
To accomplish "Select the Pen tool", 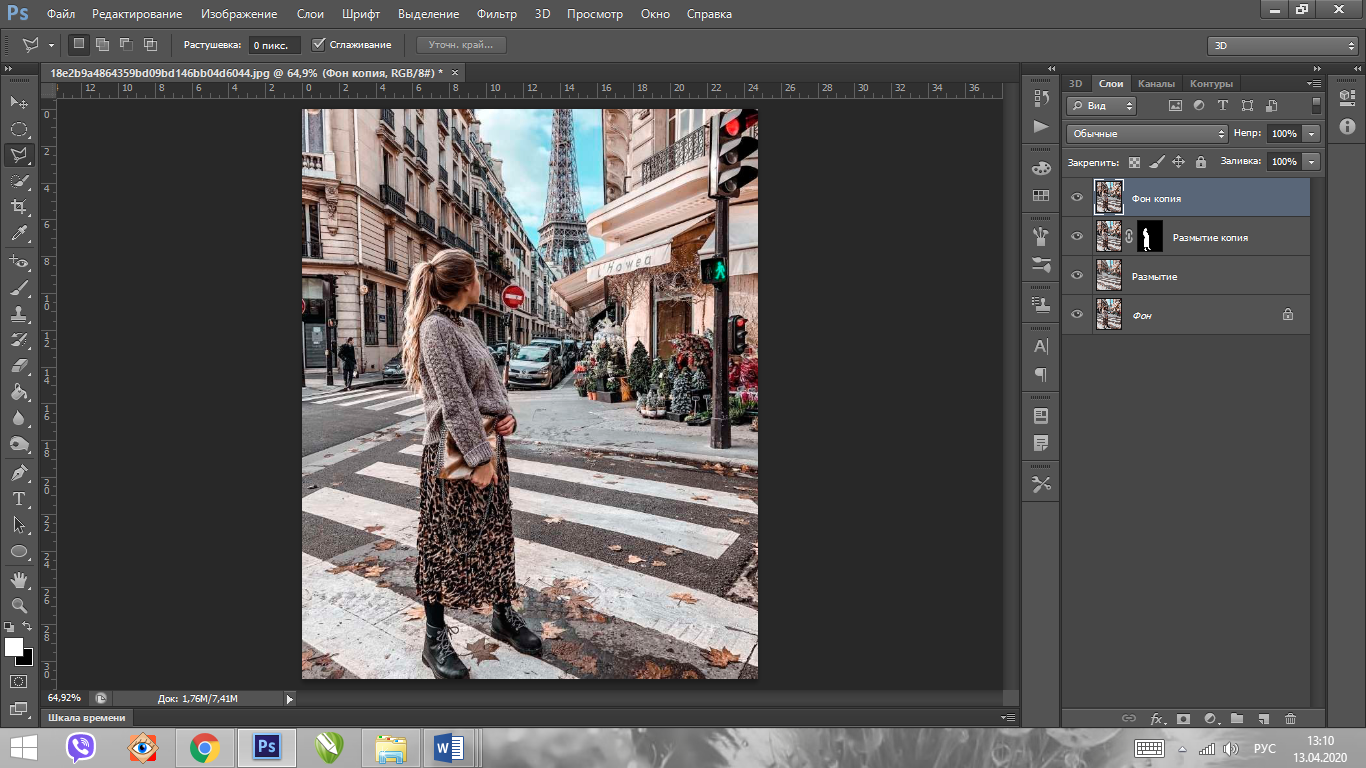I will (19, 472).
